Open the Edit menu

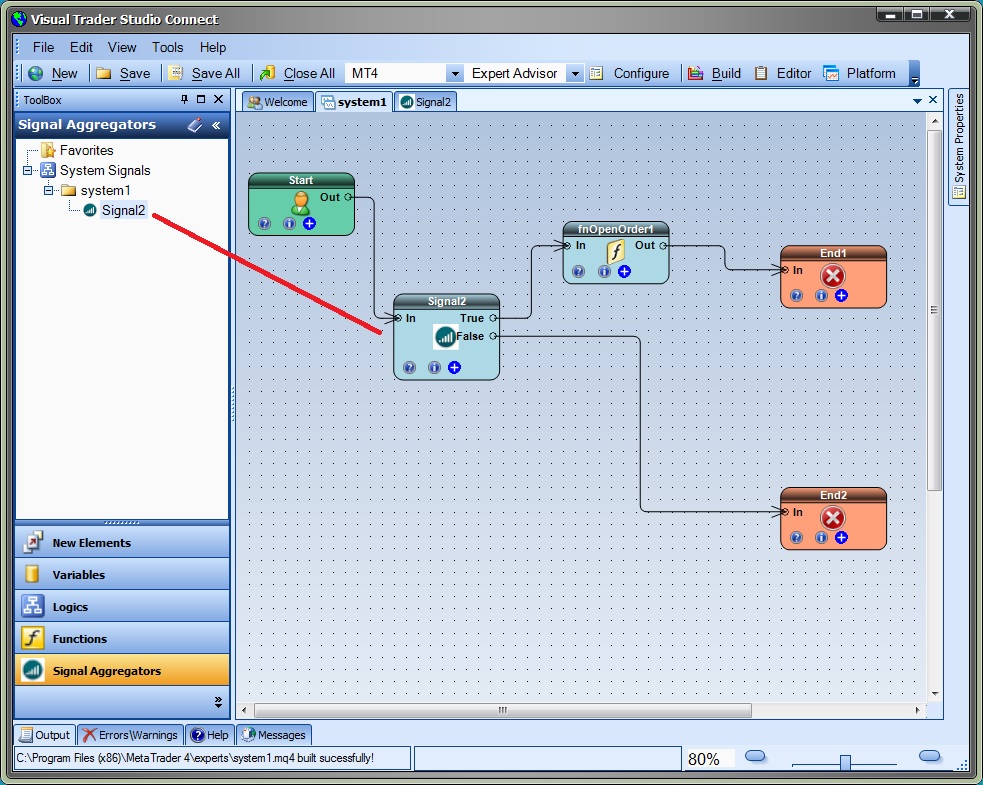(x=81, y=47)
